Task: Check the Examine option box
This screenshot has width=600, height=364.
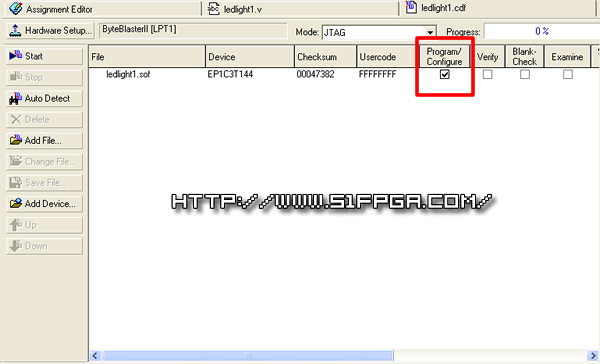Action: tap(568, 74)
